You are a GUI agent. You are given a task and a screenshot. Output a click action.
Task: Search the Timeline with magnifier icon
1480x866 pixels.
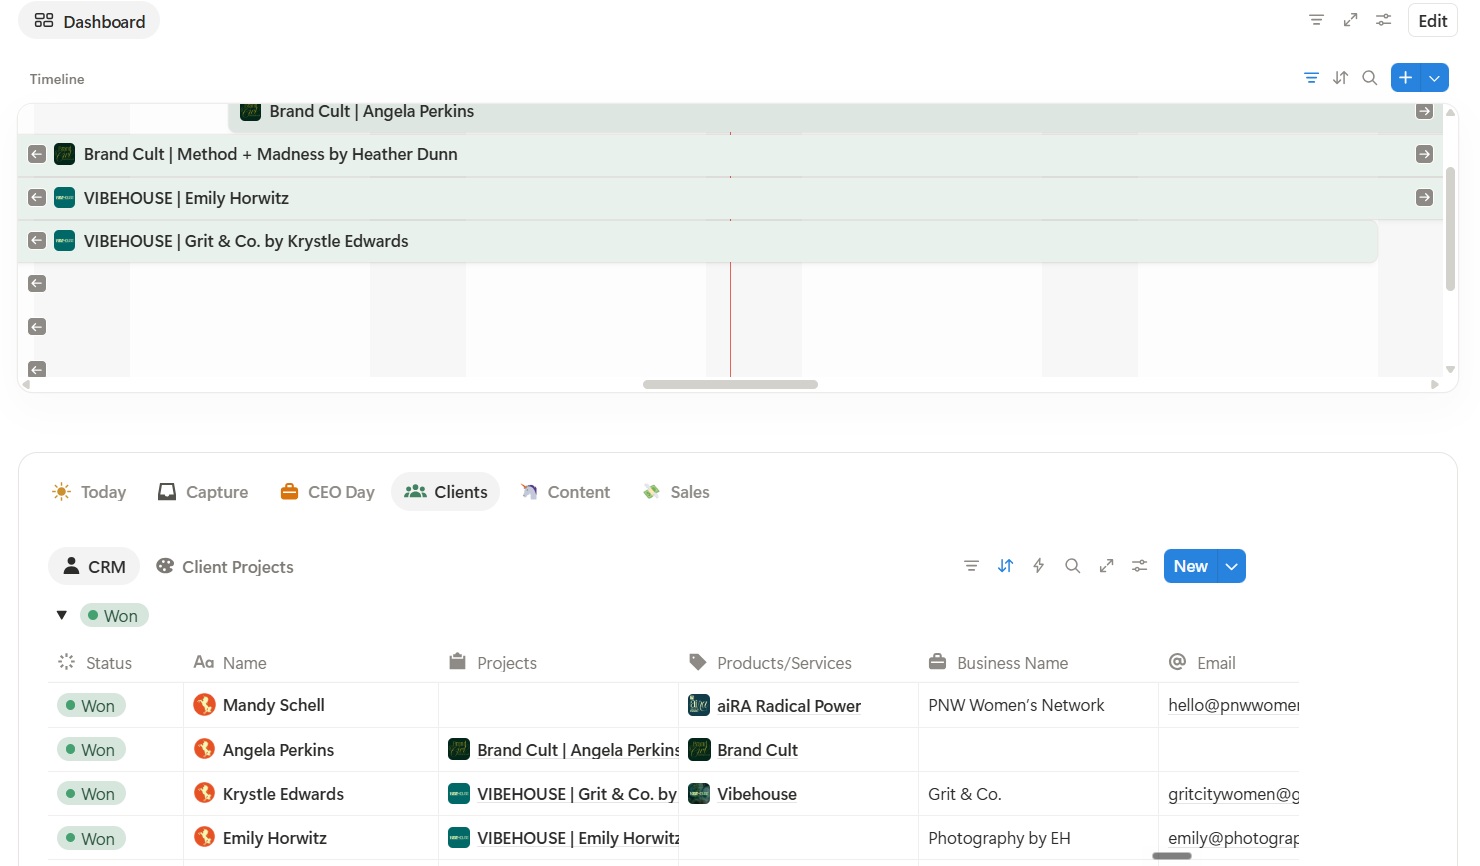(x=1370, y=78)
